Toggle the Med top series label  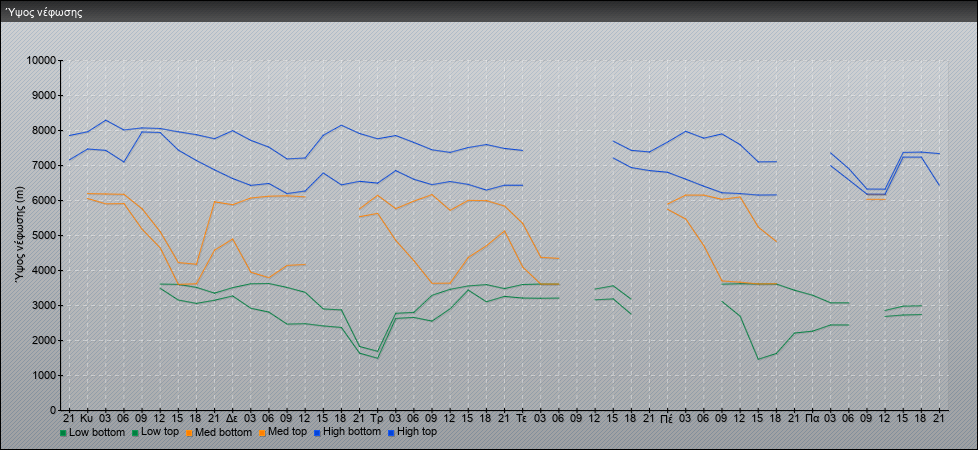click(x=288, y=432)
